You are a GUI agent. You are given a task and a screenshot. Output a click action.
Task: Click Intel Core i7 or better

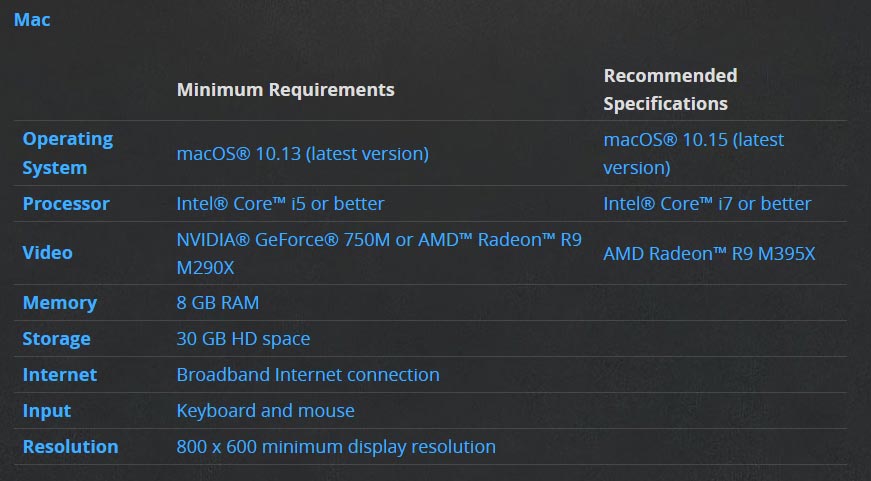(707, 204)
